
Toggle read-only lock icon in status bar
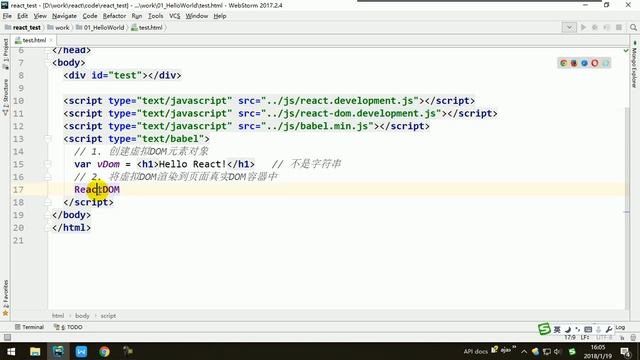(x=622, y=338)
